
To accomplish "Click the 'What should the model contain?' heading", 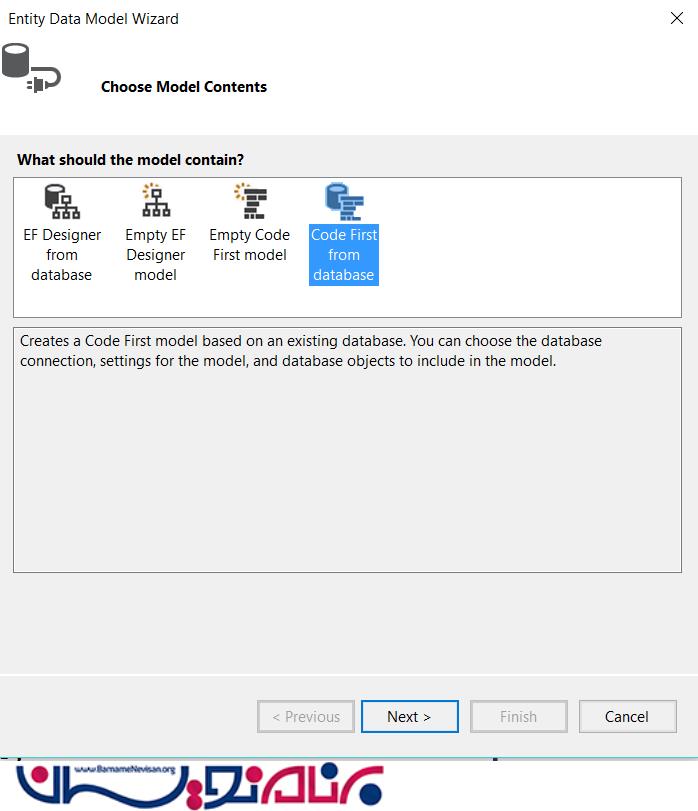I will [x=130, y=160].
